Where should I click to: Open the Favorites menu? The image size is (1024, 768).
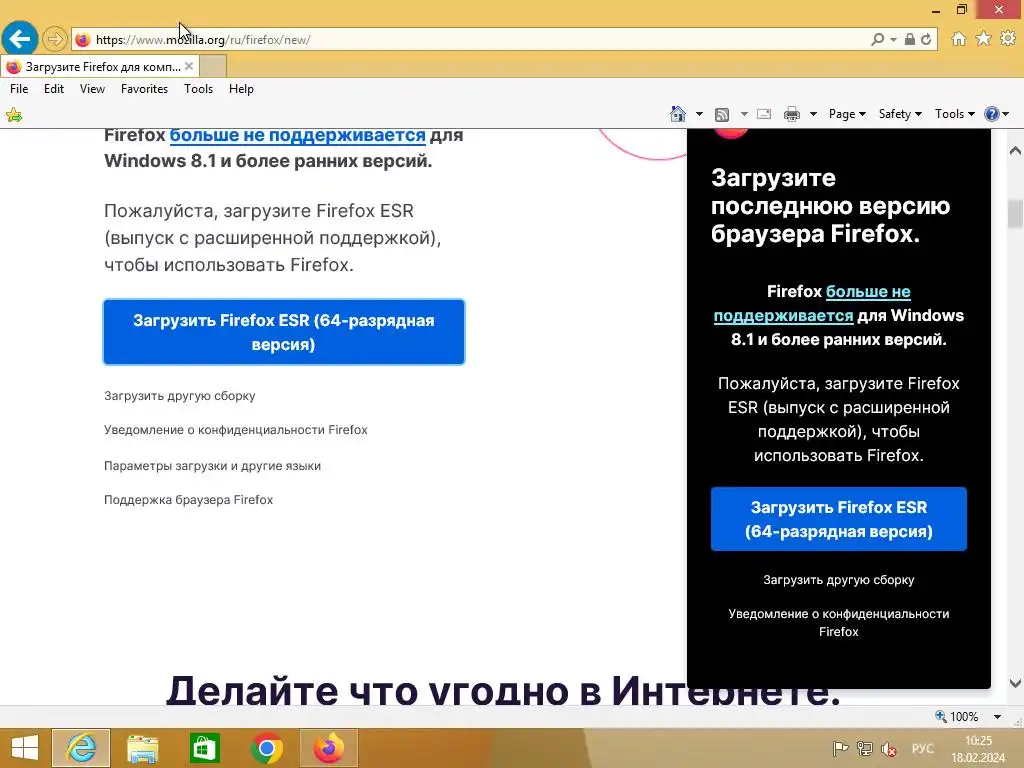click(x=144, y=89)
